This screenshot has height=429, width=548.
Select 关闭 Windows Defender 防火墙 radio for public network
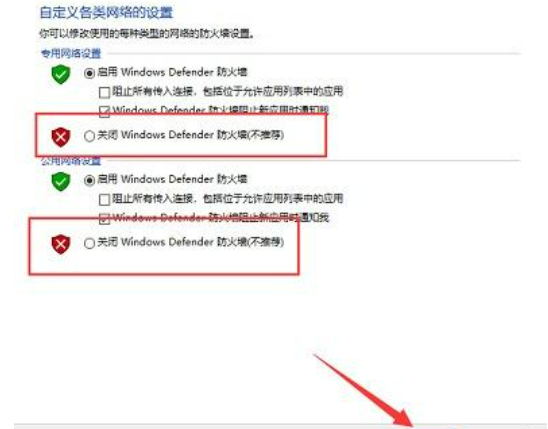click(89, 243)
